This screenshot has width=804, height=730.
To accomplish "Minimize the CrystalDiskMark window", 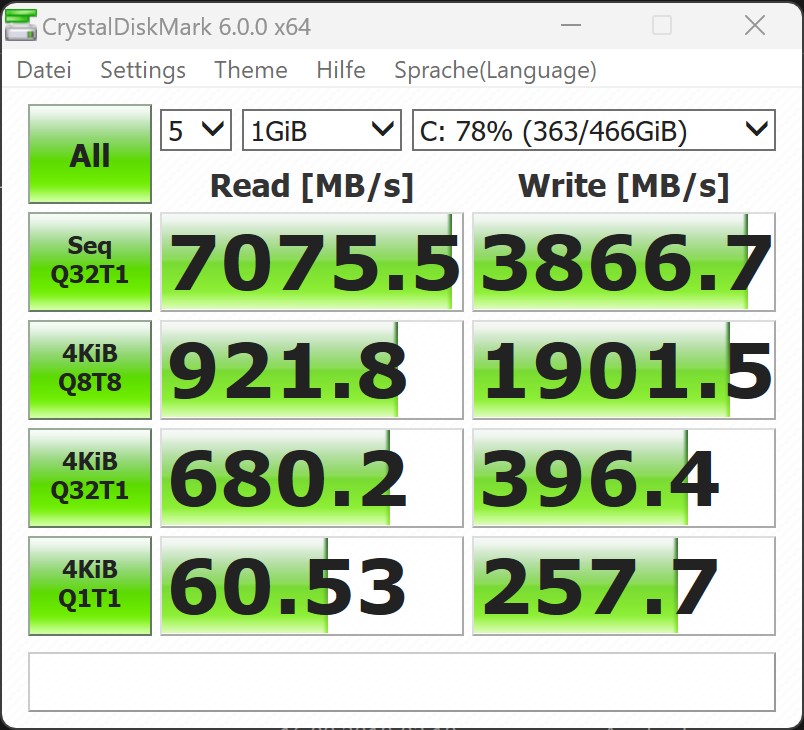I will pos(571,25).
